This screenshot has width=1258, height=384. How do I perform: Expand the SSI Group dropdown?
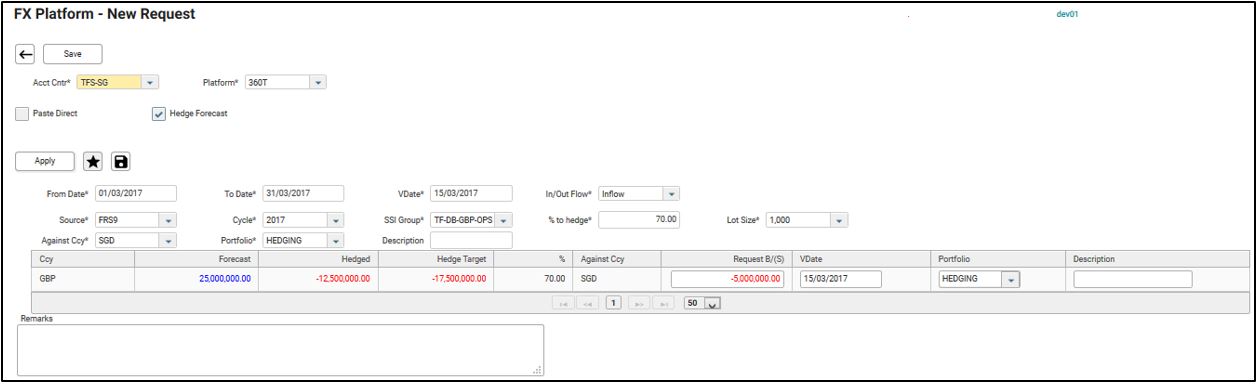point(504,220)
